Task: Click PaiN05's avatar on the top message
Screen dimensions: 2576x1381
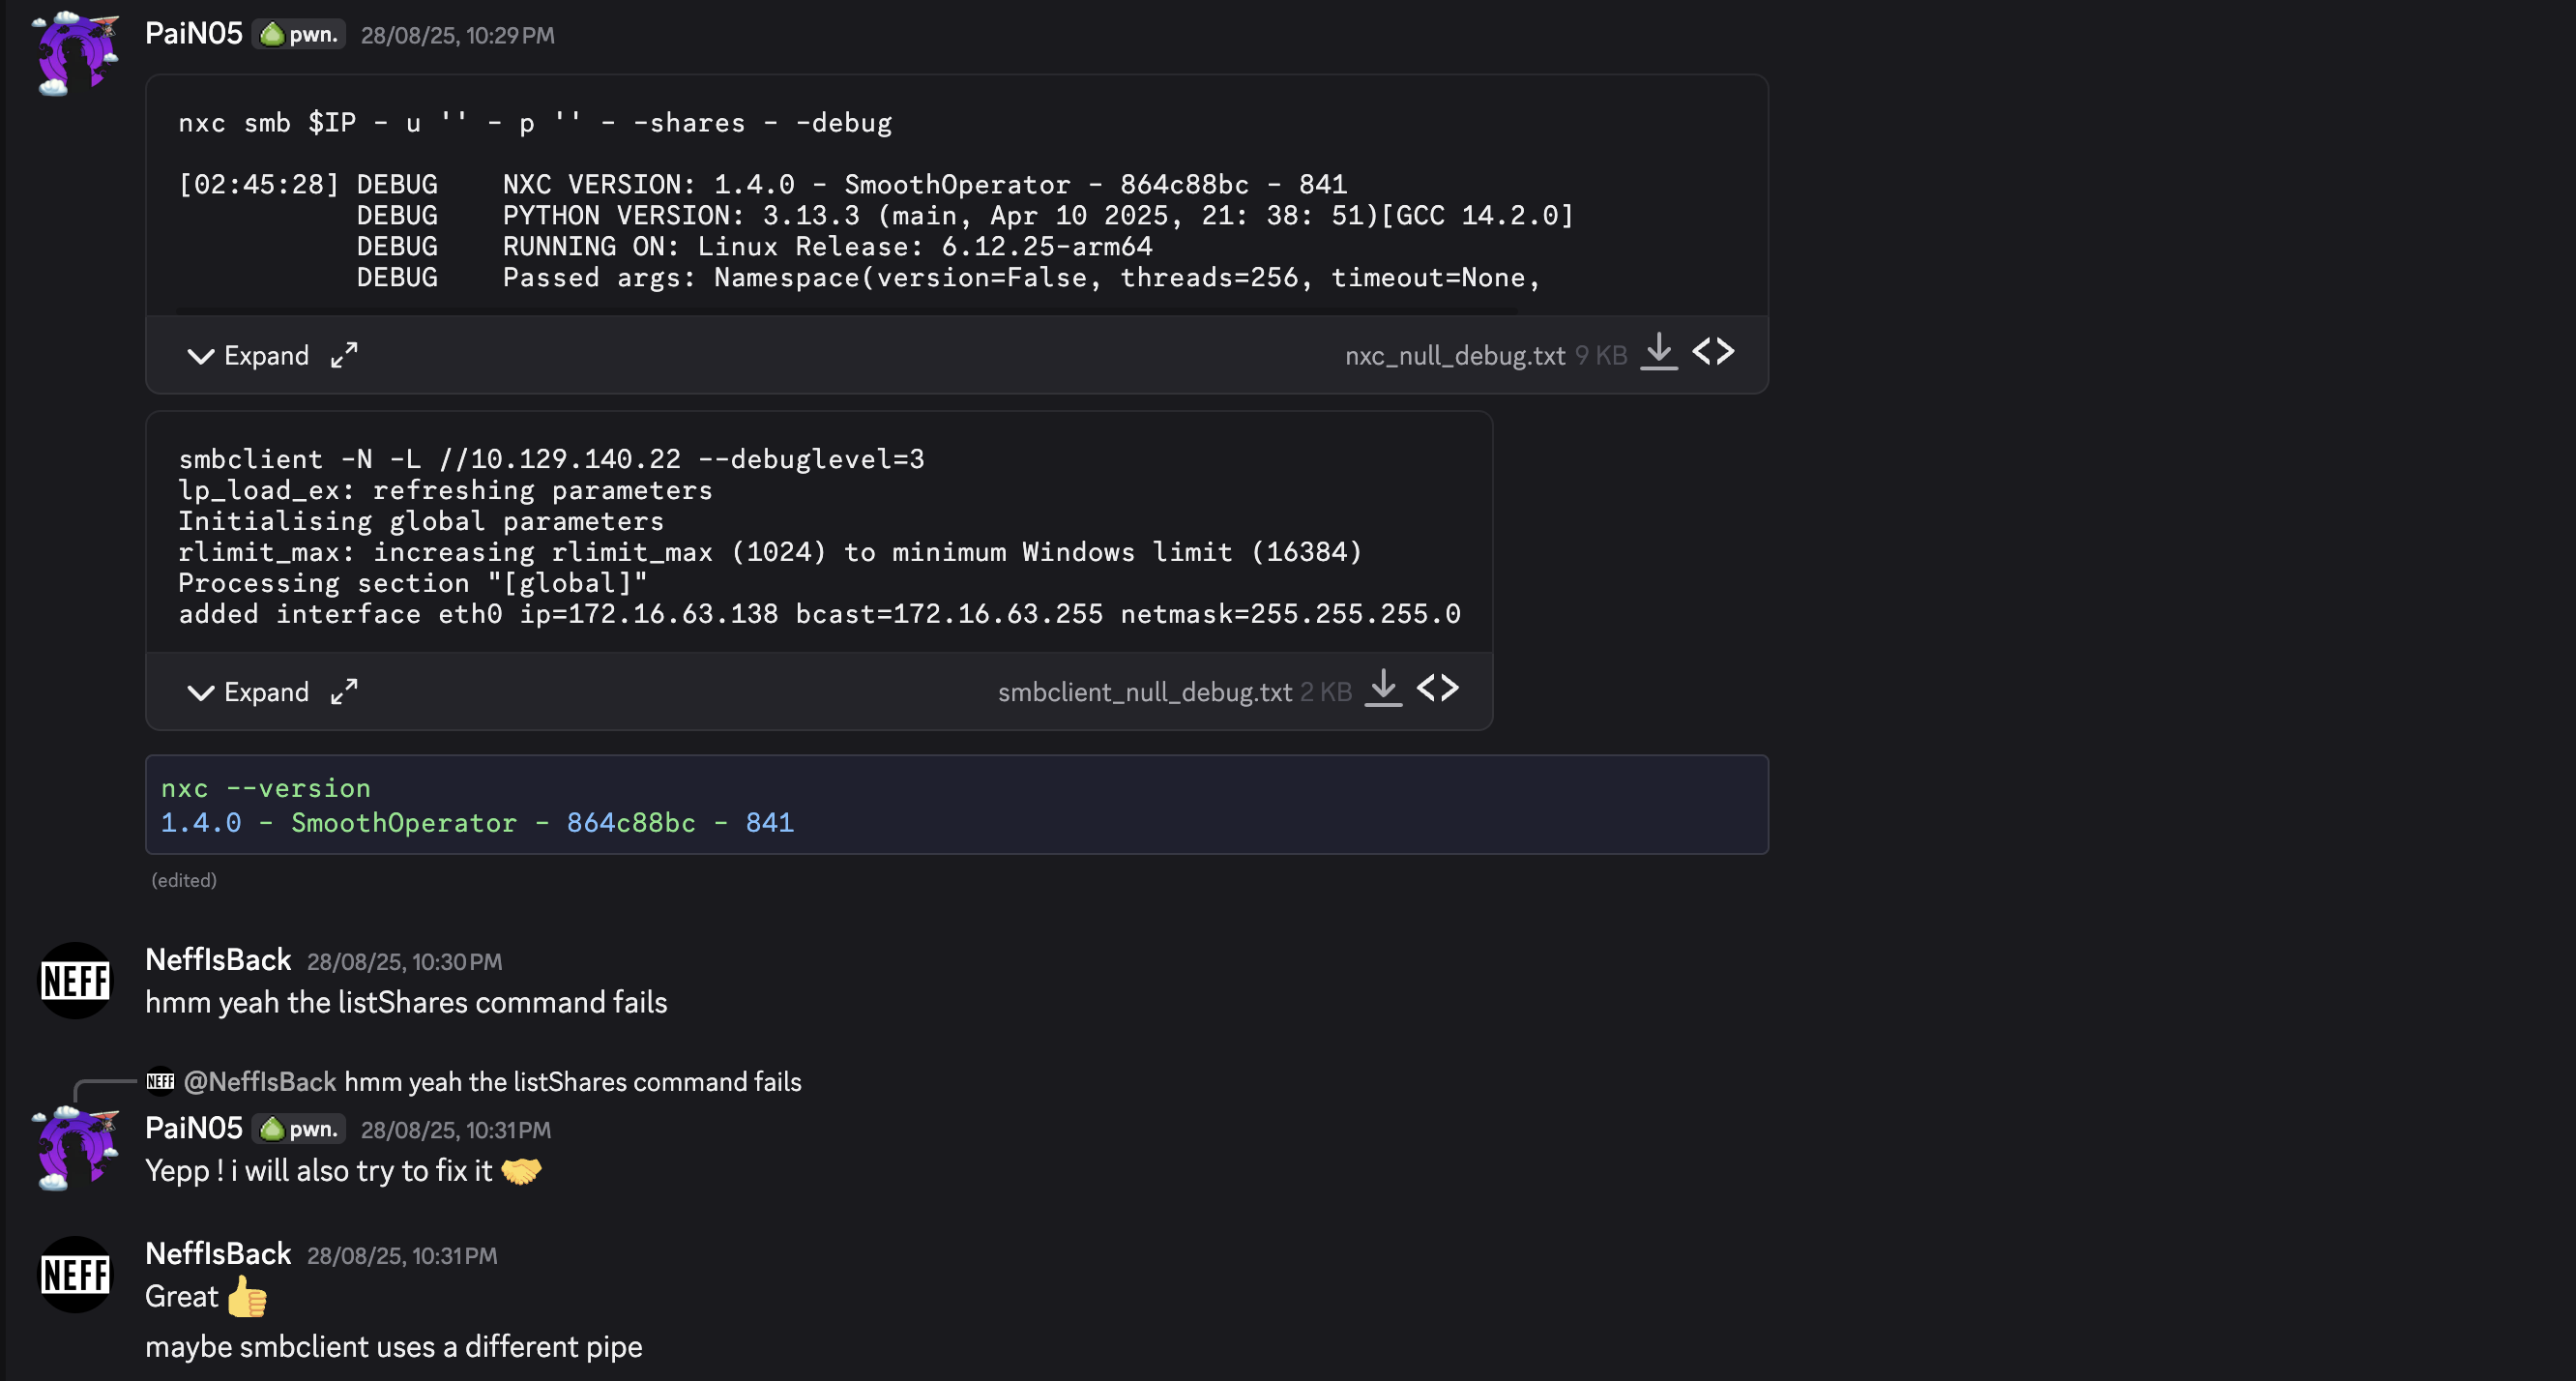Action: pyautogui.click(x=75, y=53)
